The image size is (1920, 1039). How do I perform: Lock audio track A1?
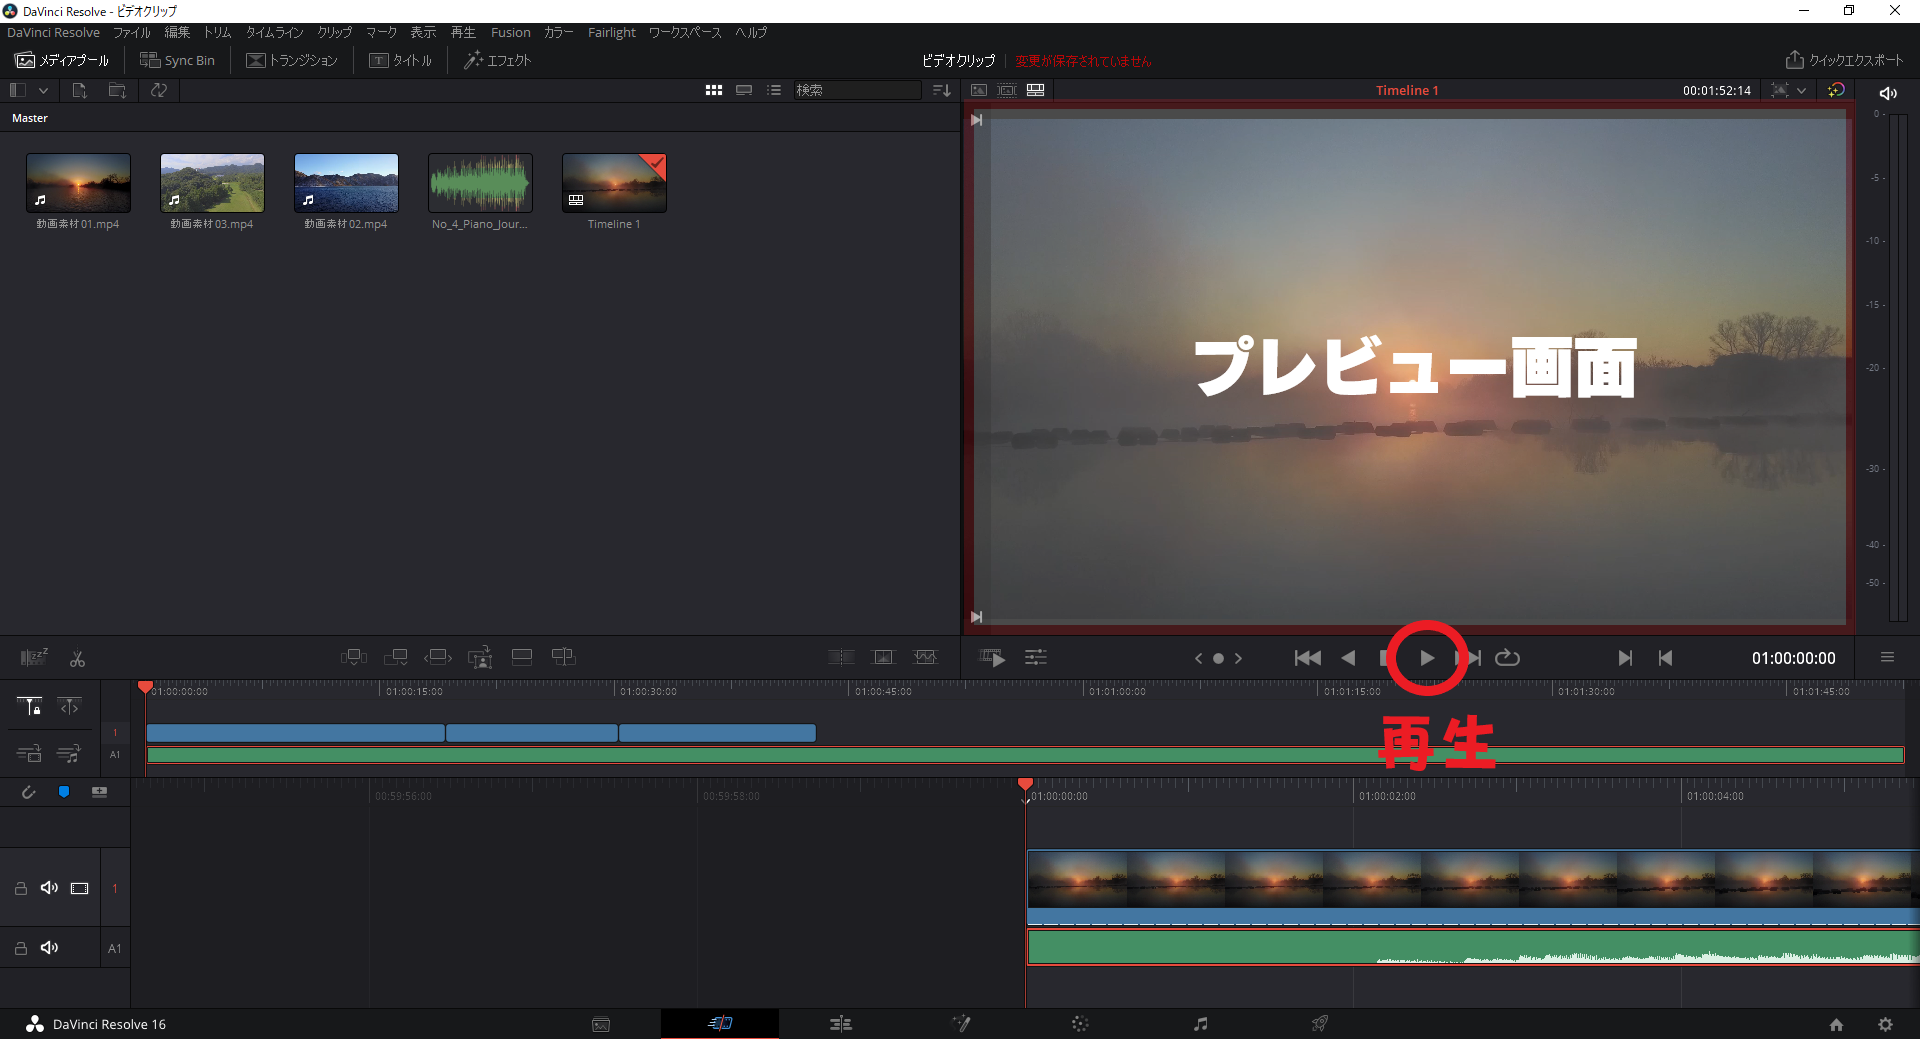tap(20, 948)
